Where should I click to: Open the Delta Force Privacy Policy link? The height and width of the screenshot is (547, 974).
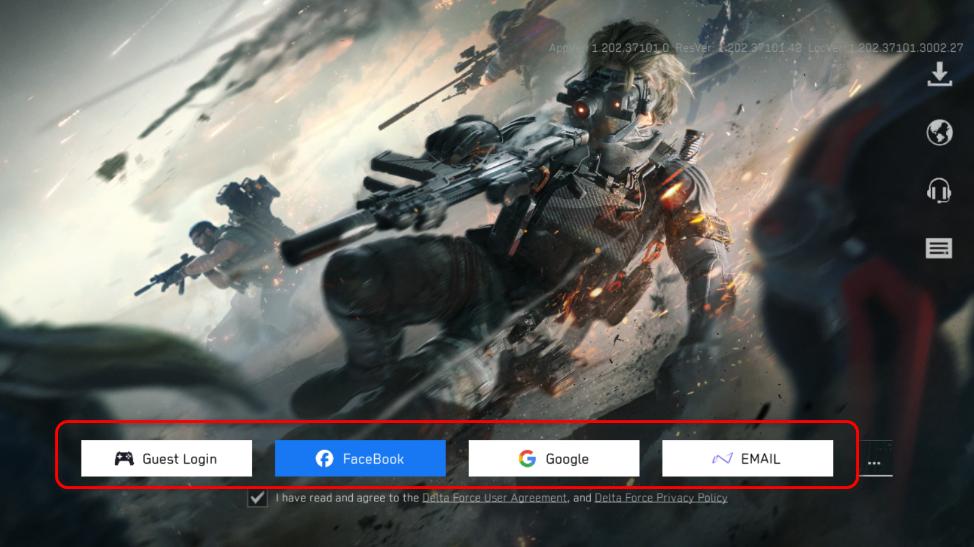coord(661,498)
